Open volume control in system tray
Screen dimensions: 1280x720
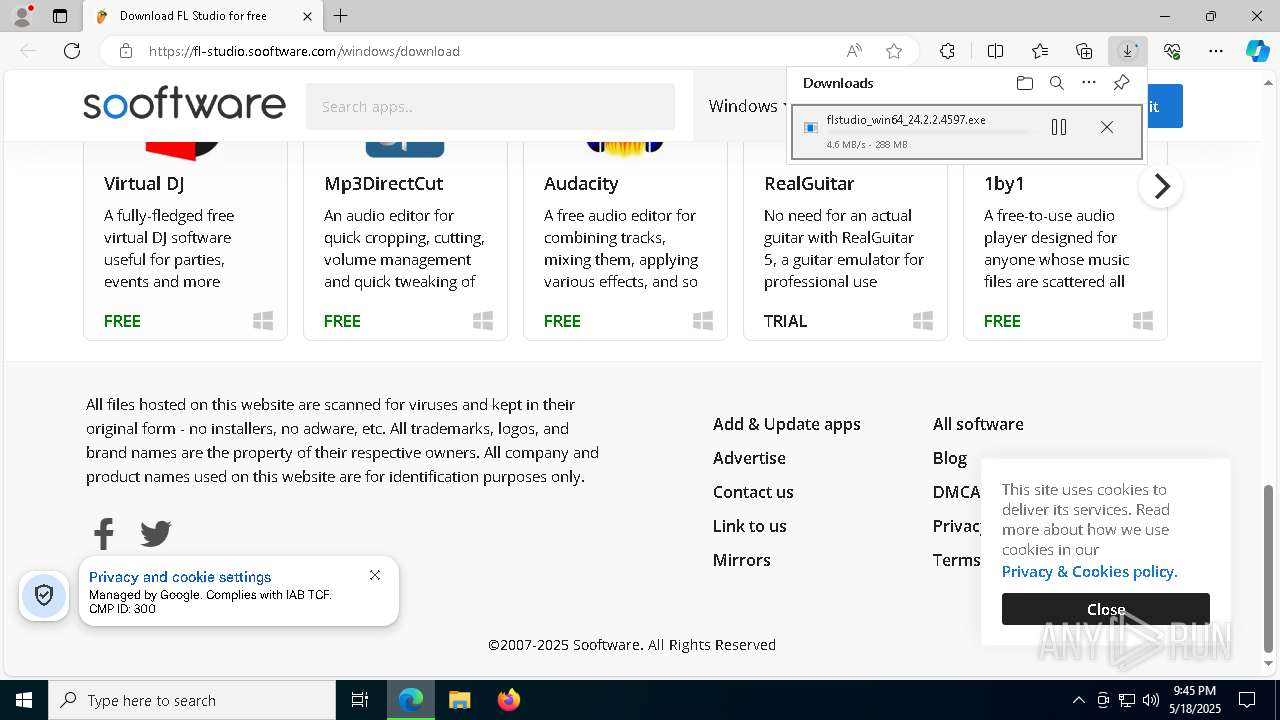click(1151, 700)
